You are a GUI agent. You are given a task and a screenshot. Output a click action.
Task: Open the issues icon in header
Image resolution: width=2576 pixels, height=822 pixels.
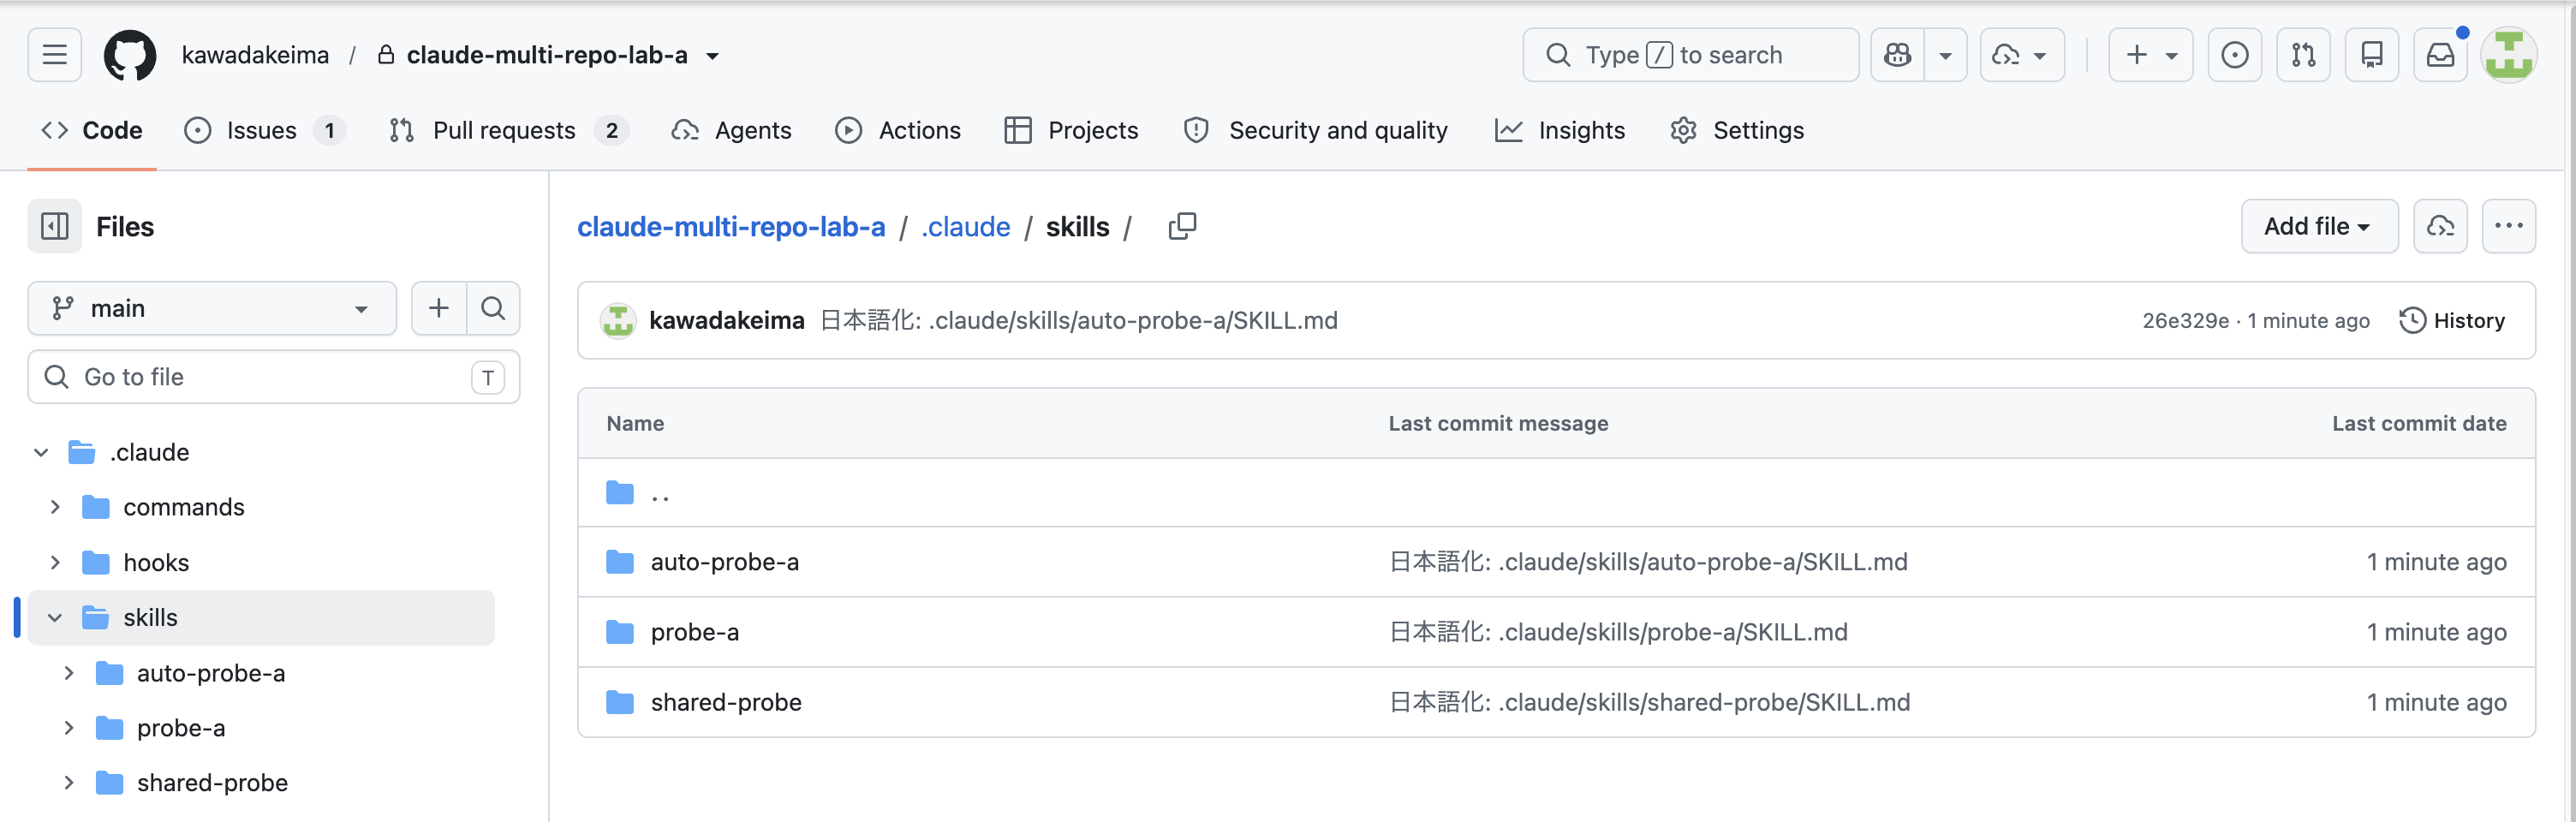[x=2234, y=55]
